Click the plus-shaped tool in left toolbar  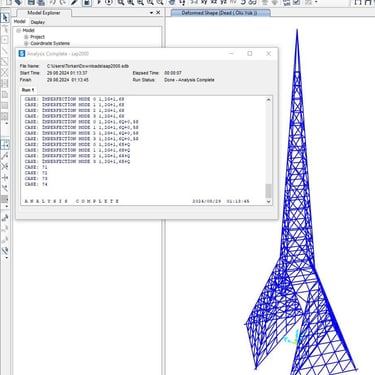[x=5, y=177]
